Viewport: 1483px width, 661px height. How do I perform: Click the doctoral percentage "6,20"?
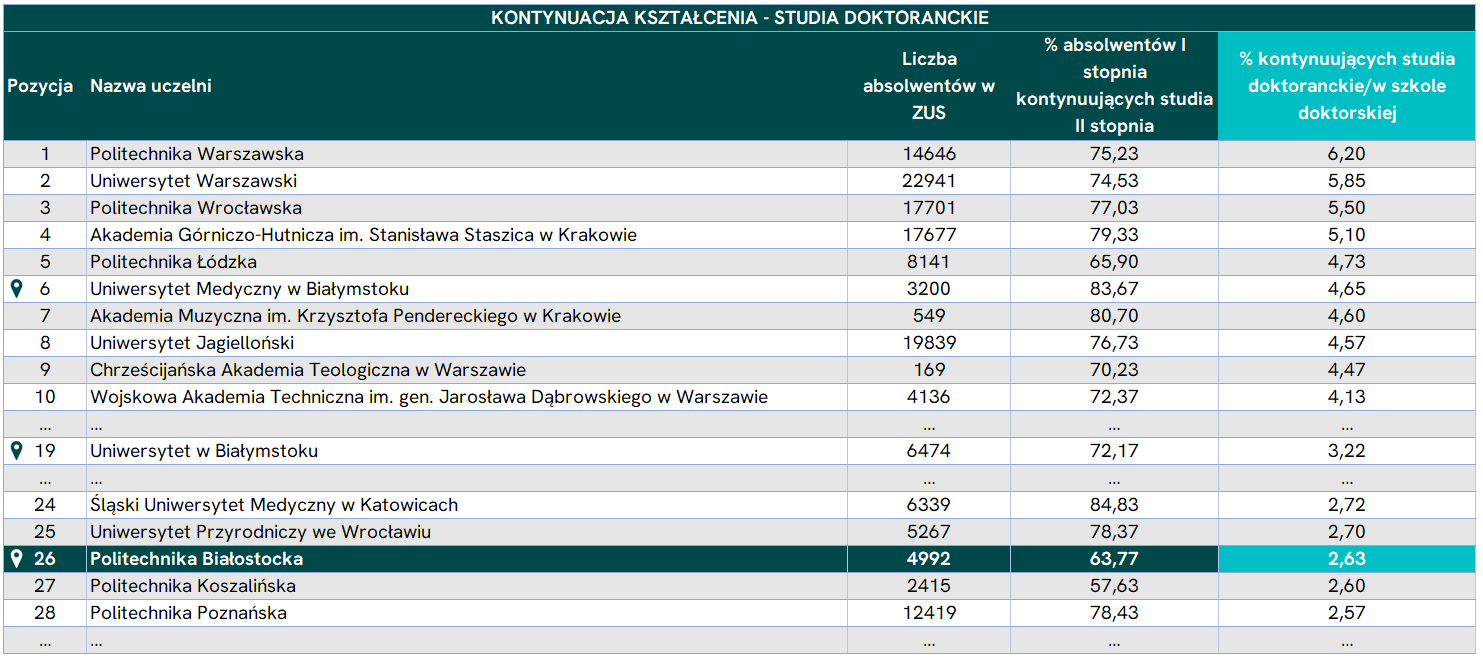coord(1347,154)
